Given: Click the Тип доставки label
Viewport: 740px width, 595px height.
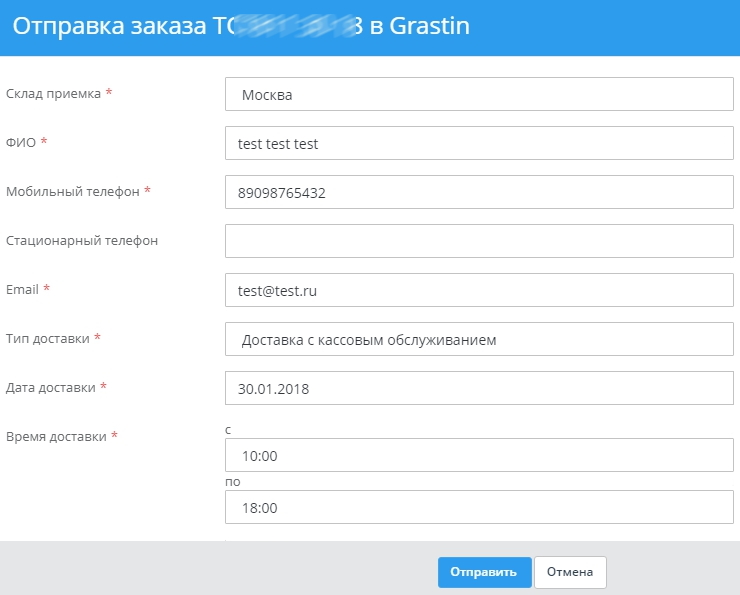Looking at the screenshot, I should [47, 338].
